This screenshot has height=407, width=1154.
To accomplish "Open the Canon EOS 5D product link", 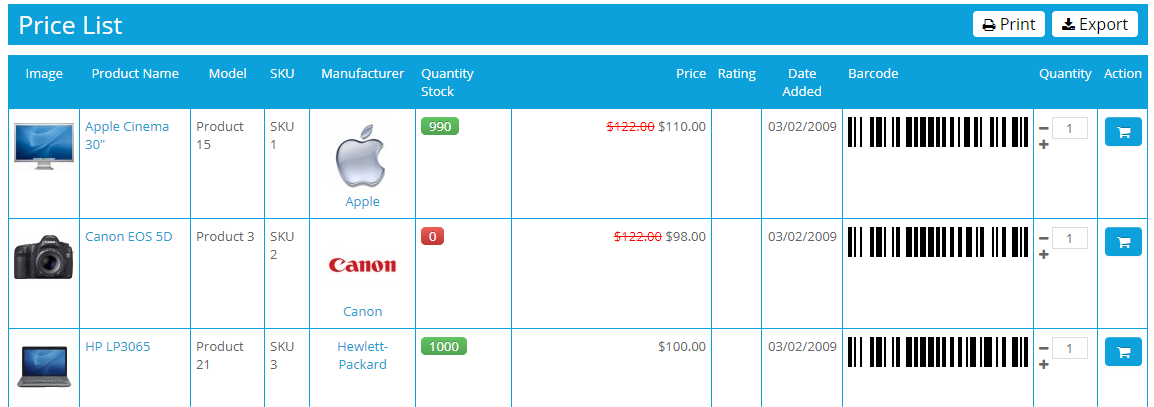I will [x=128, y=237].
